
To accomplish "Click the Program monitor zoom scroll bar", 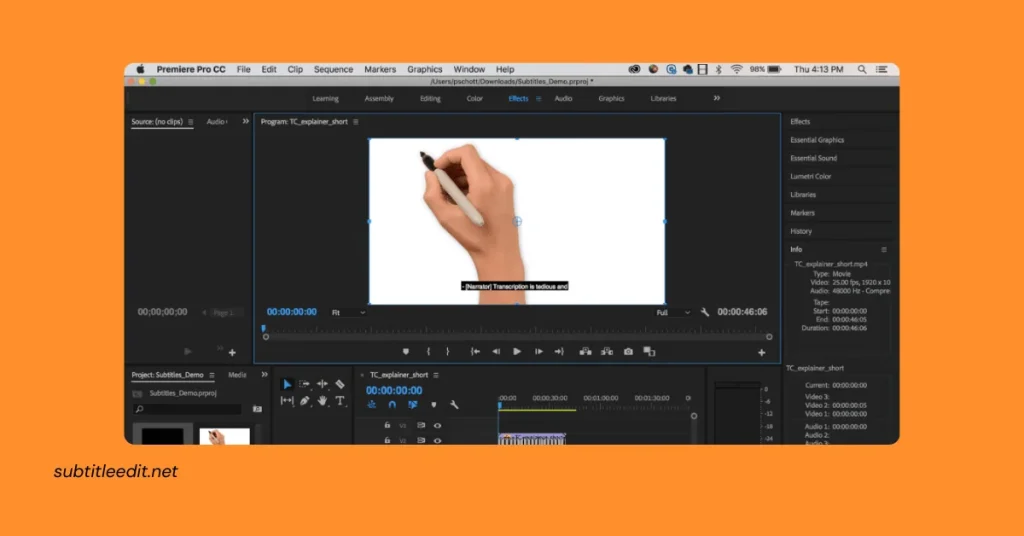I will [x=517, y=337].
